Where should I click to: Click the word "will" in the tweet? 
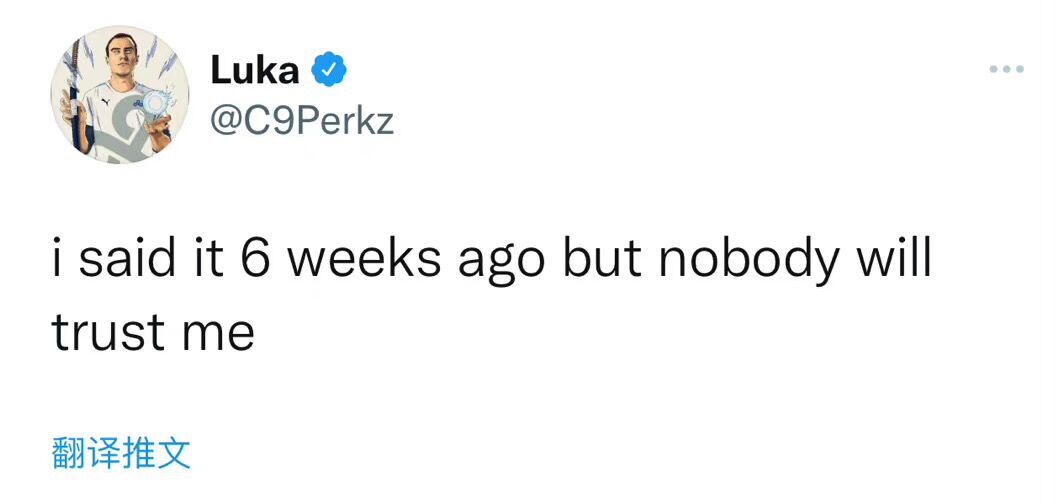pyautogui.click(x=894, y=259)
